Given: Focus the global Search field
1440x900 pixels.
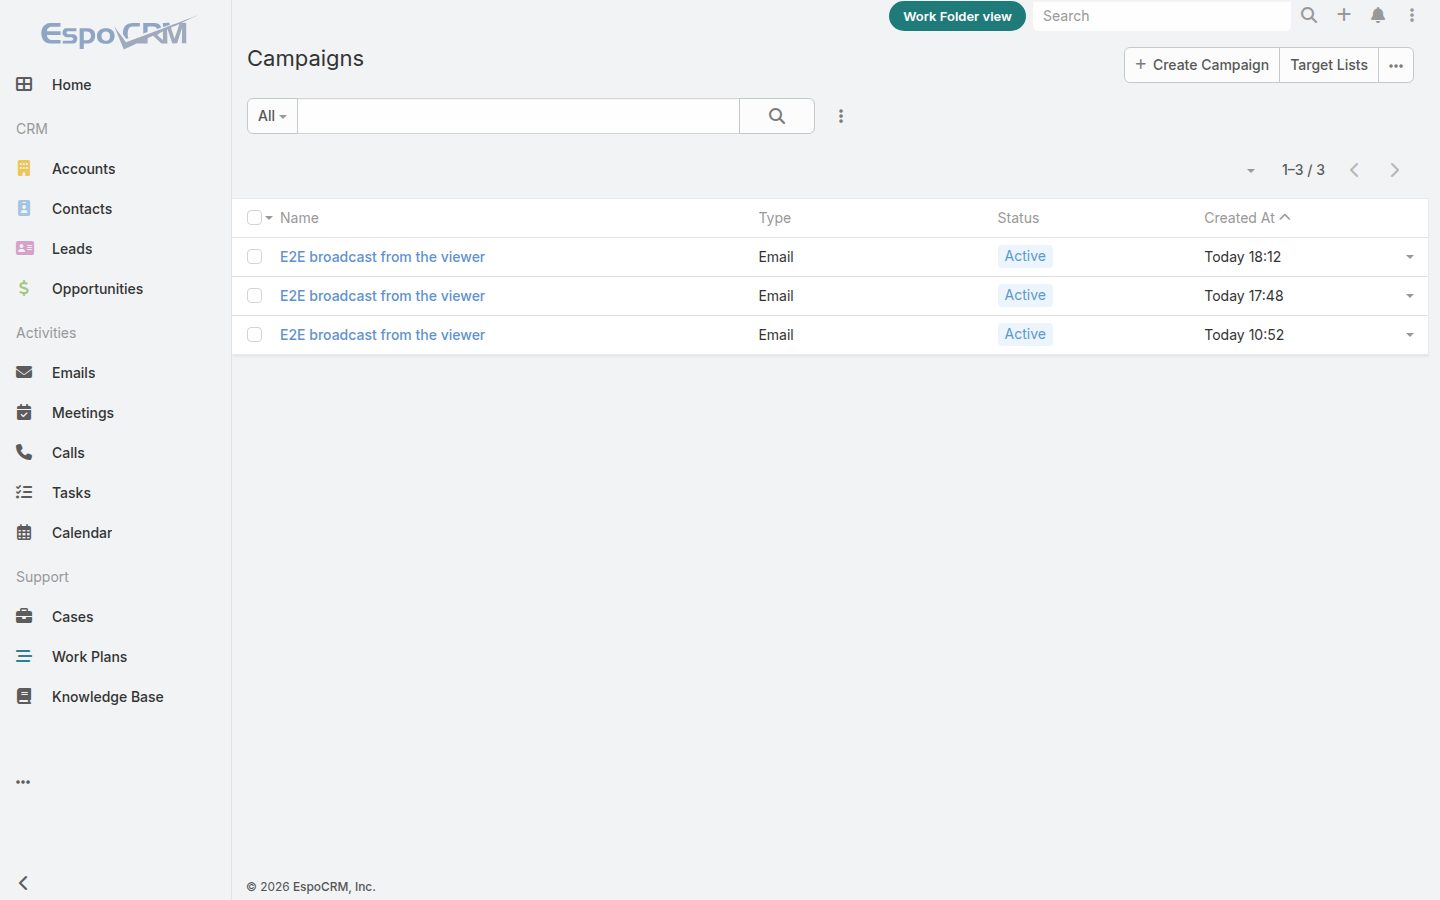Looking at the screenshot, I should (1161, 16).
